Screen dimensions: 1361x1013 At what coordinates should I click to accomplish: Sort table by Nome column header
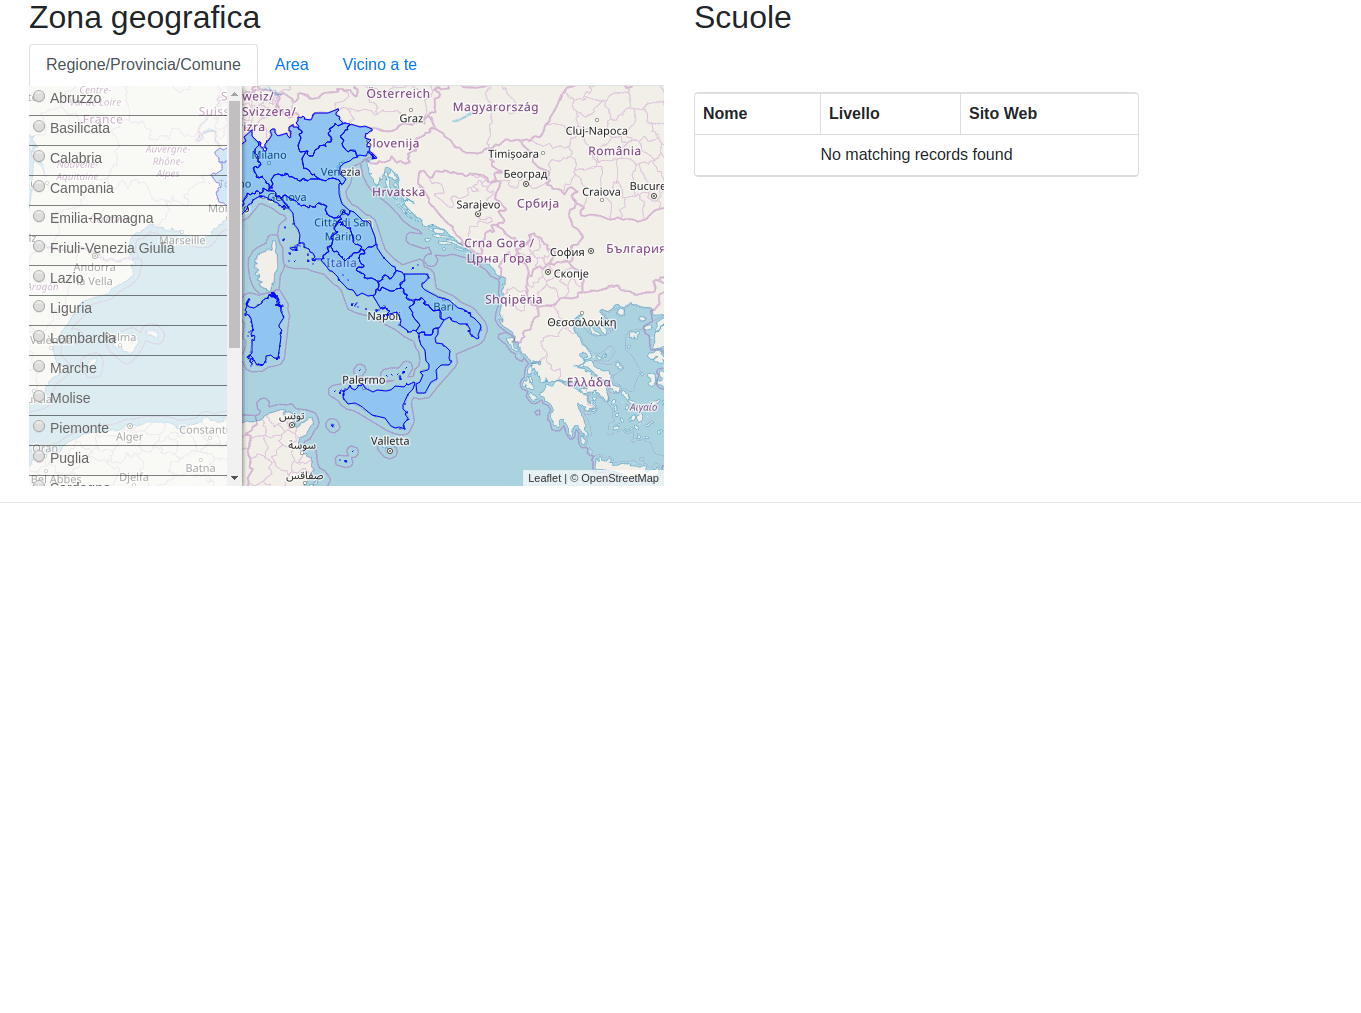pos(757,114)
